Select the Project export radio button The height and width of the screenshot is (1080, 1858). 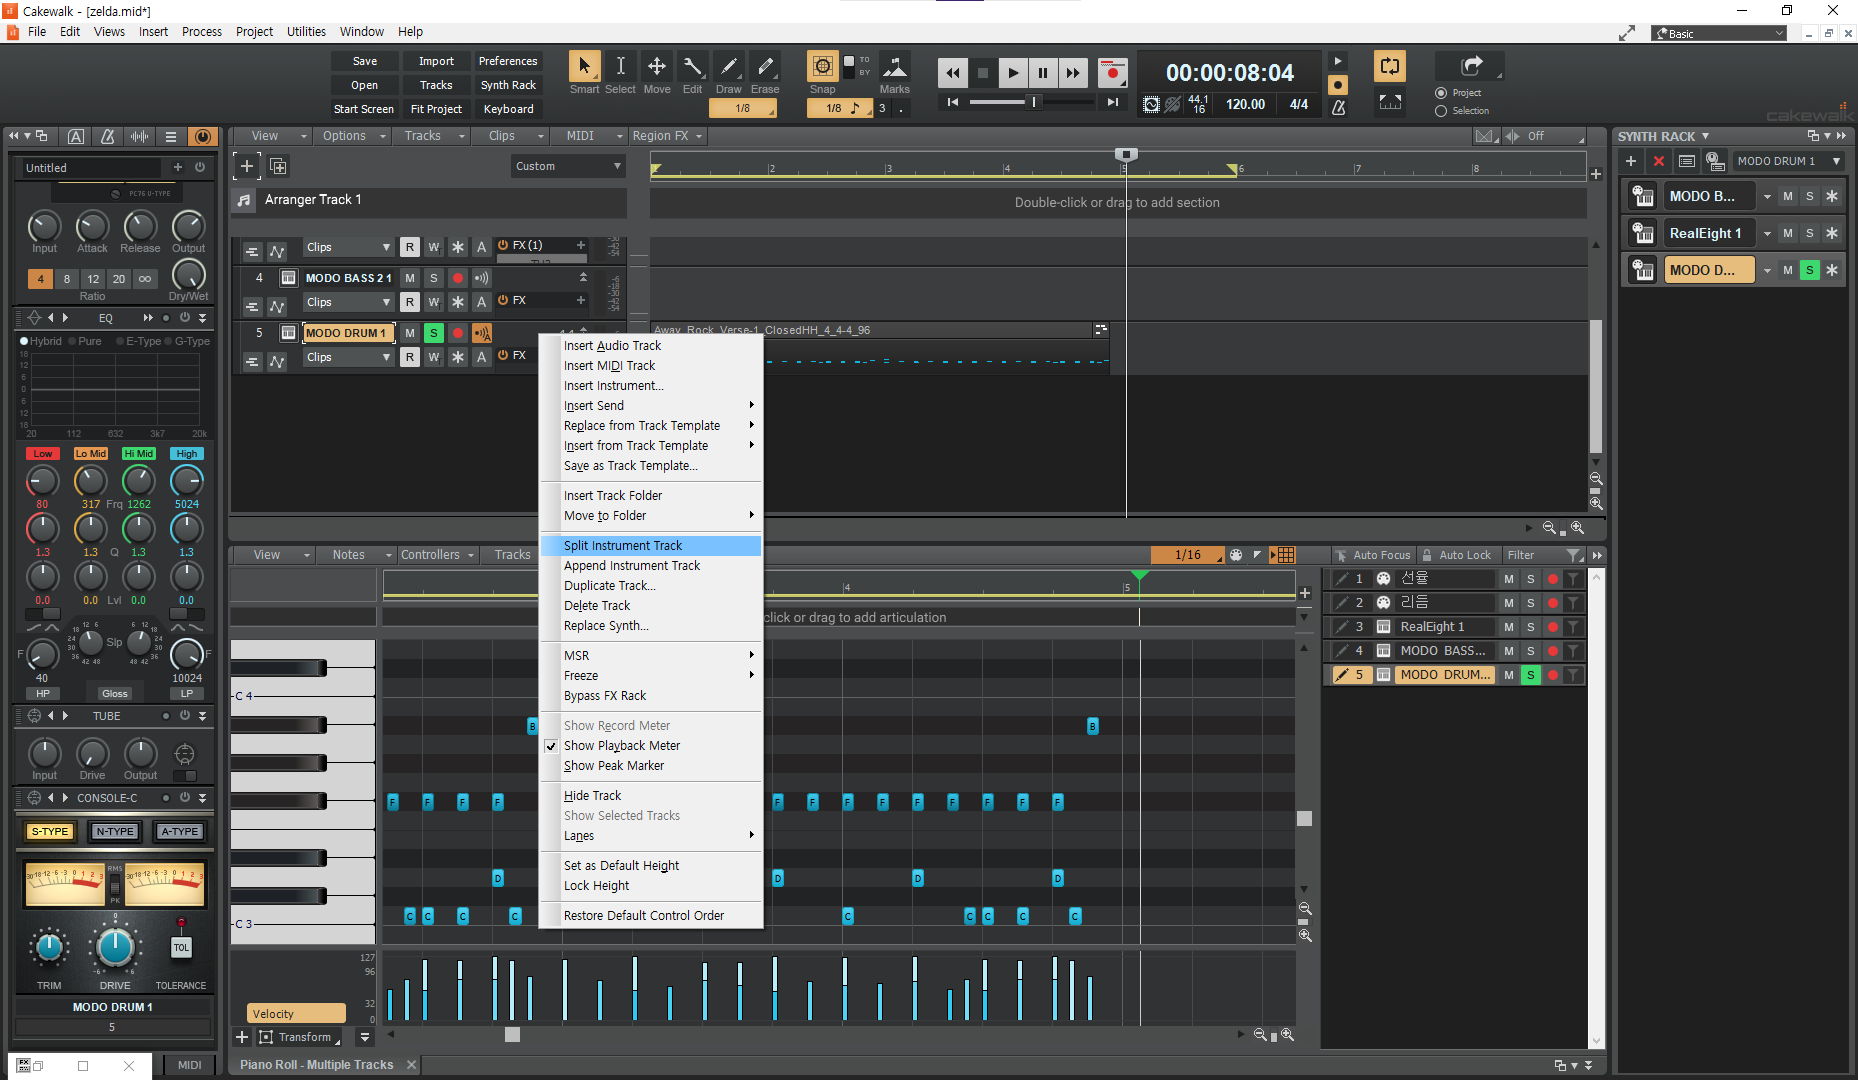[1441, 93]
